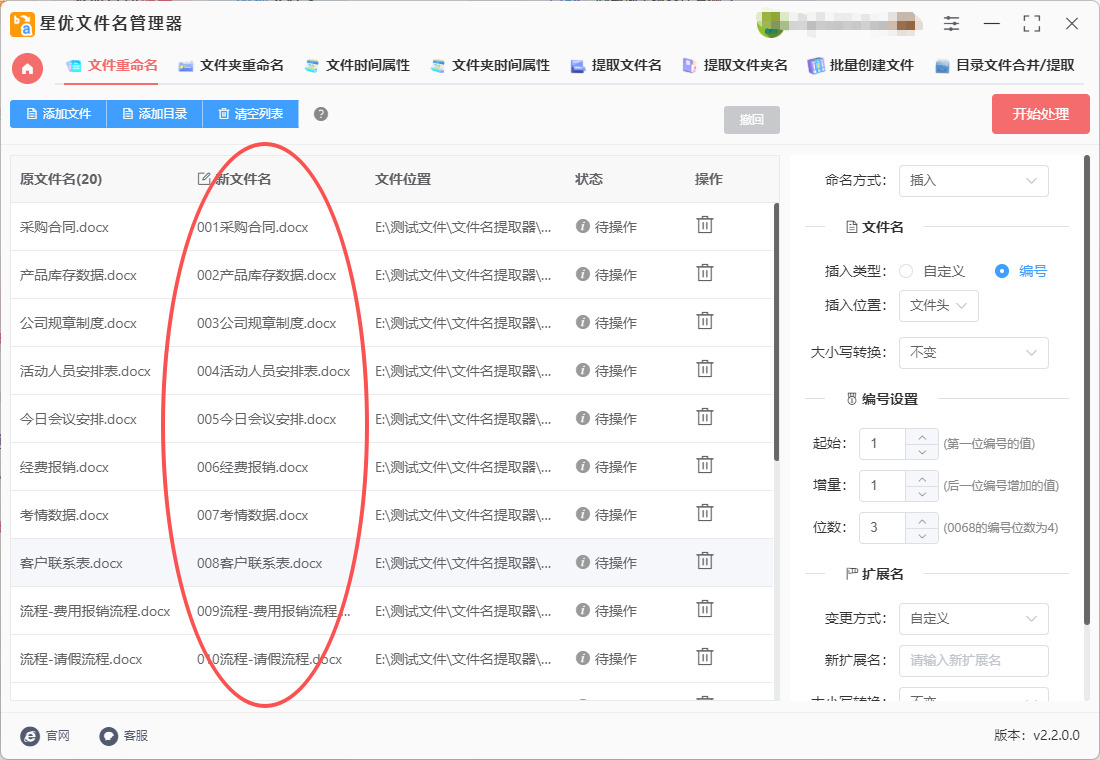The height and width of the screenshot is (760, 1100).
Task: Click the edit icon beside 新文件名 header
Action: tap(205, 179)
